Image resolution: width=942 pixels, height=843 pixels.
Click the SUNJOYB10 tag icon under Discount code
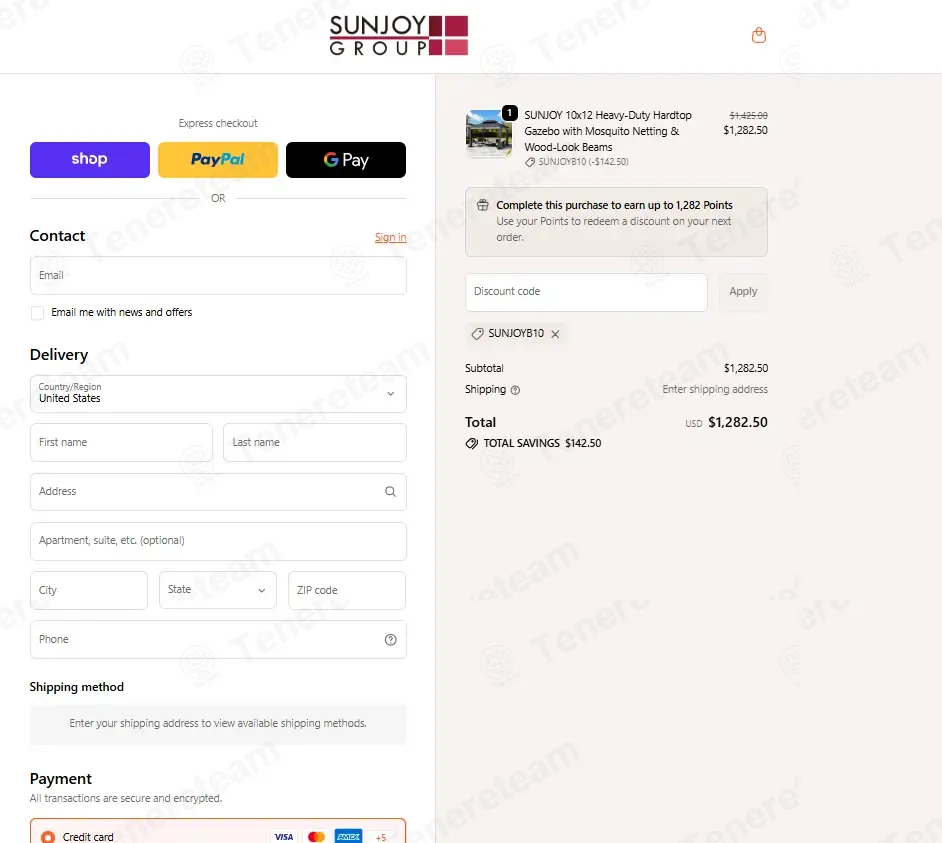click(478, 333)
